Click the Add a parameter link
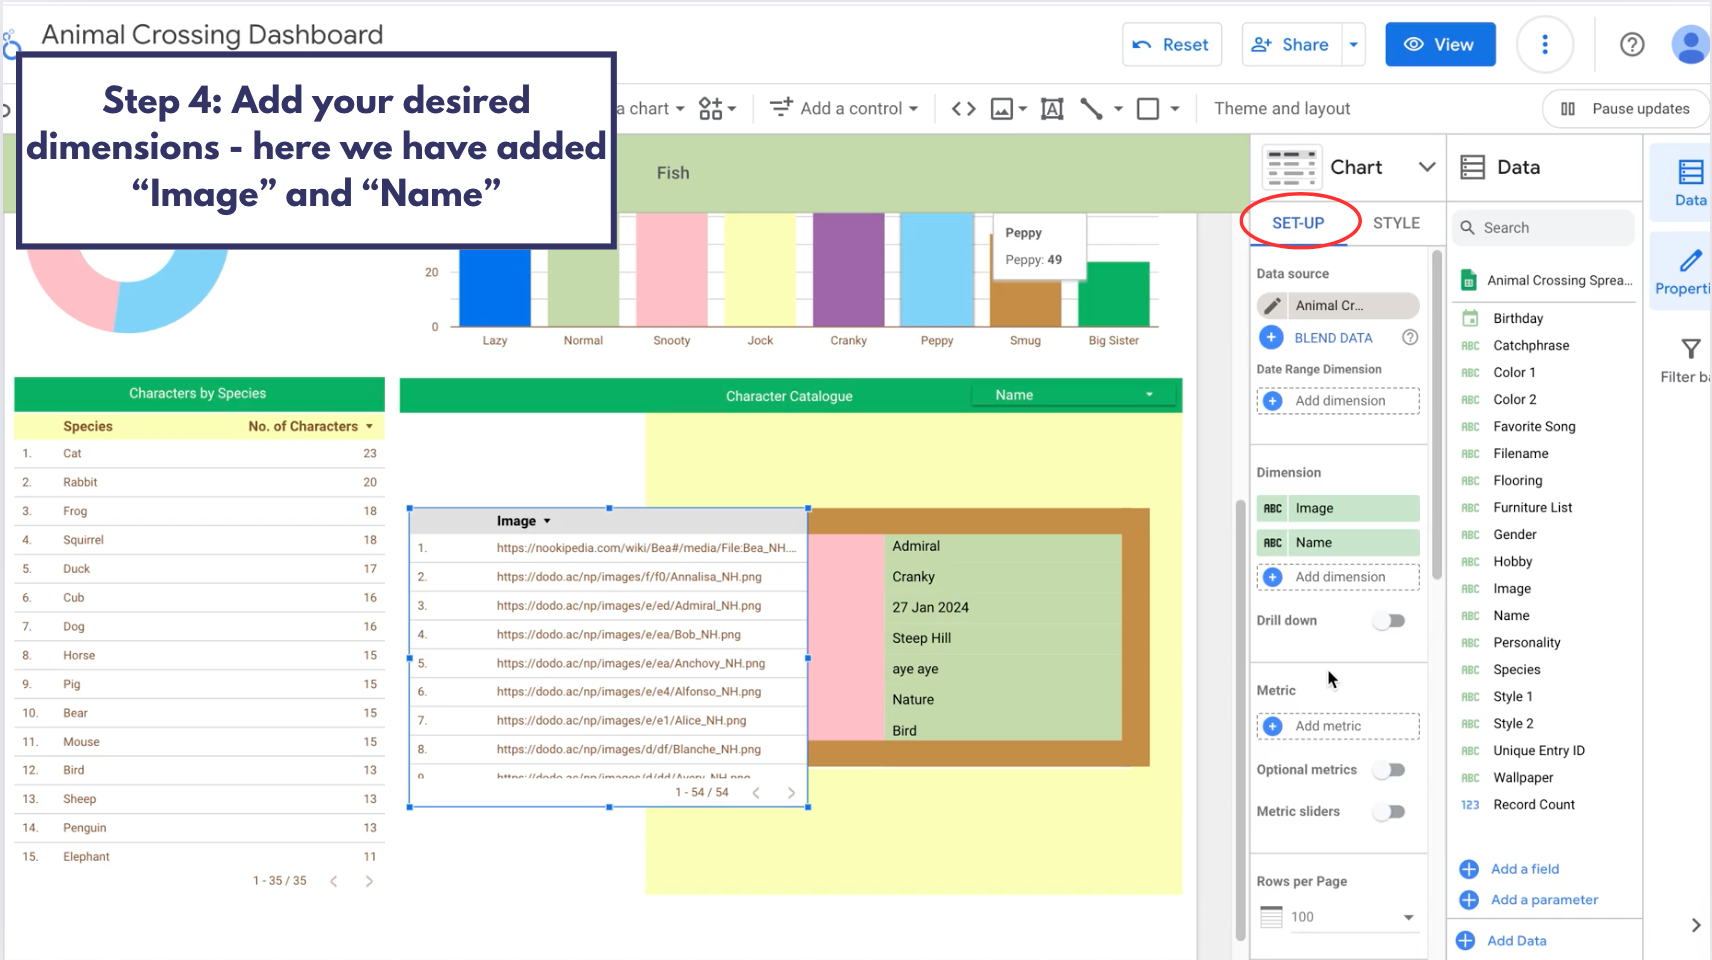Image resolution: width=1712 pixels, height=960 pixels. click(x=1544, y=900)
